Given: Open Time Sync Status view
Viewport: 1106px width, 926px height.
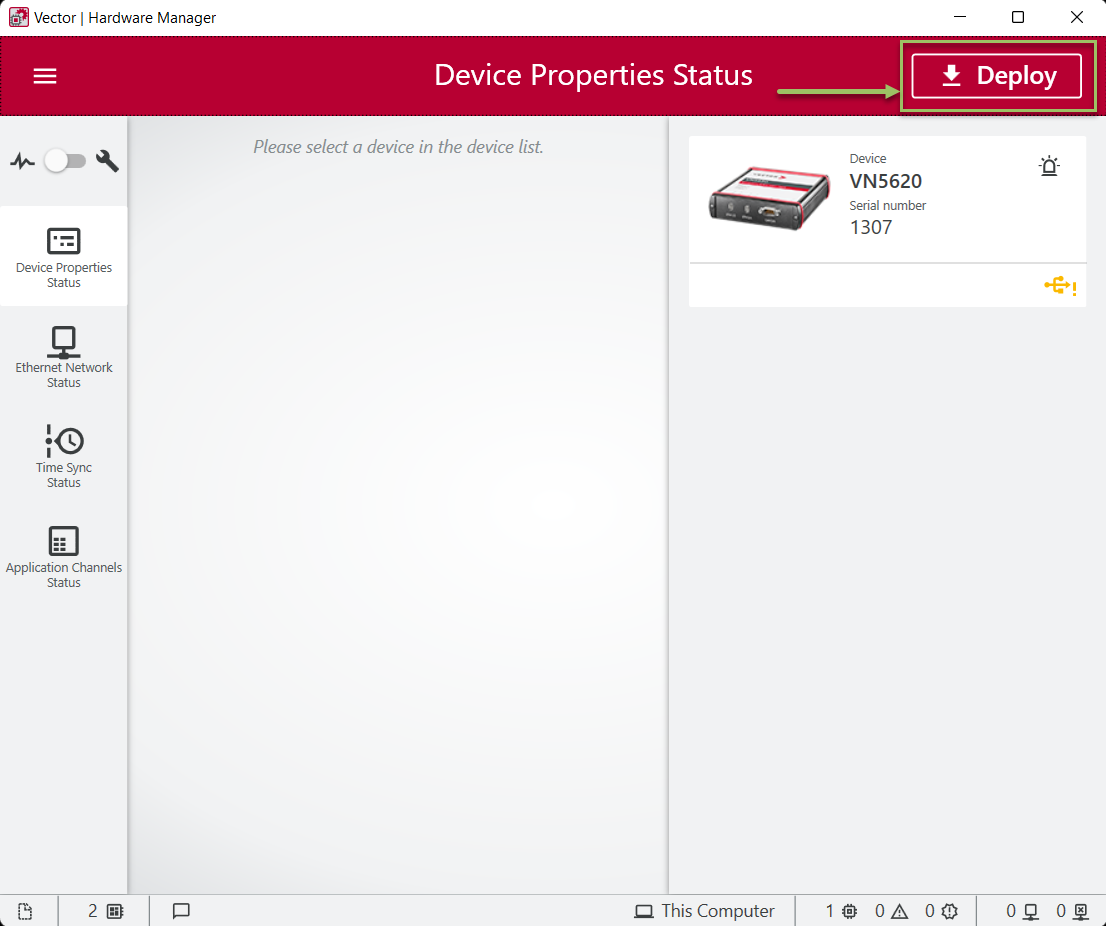Looking at the screenshot, I should (x=64, y=457).
